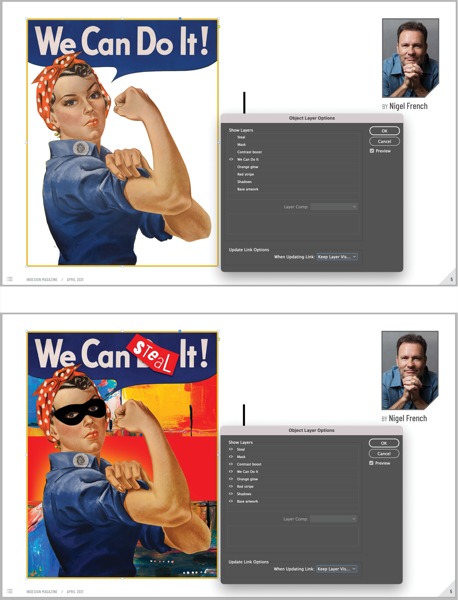Image resolution: width=458 pixels, height=600 pixels.
Task: Click the contents menu icon on upper page footer
Action: (x=10, y=279)
